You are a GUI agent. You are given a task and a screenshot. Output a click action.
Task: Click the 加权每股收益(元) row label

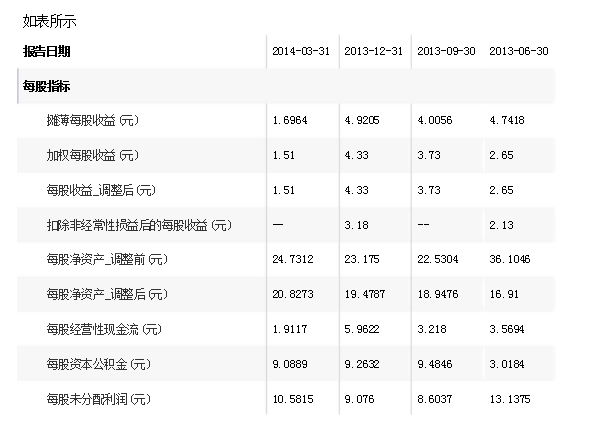pos(93,155)
